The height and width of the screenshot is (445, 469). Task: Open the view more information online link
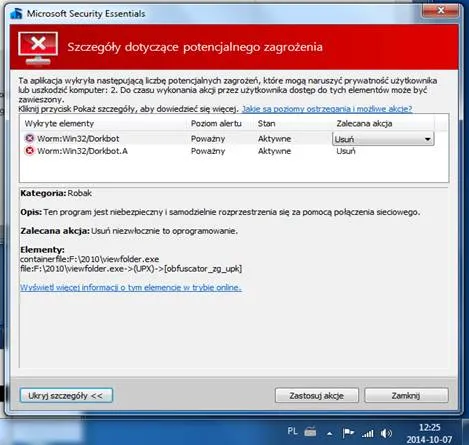pos(131,287)
